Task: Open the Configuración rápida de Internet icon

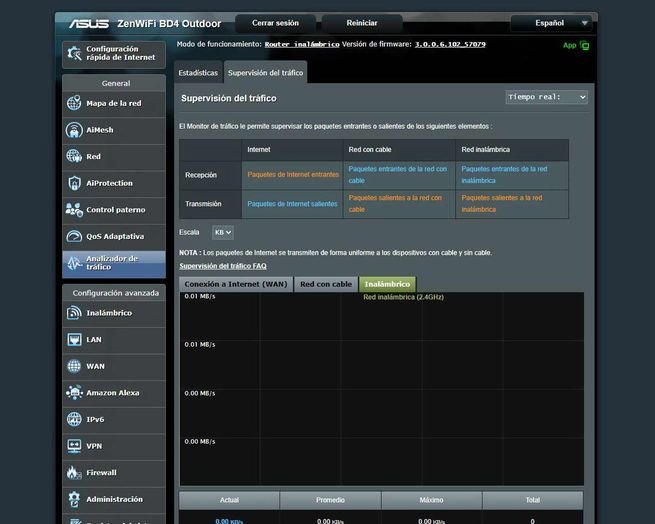Action: pos(74,53)
